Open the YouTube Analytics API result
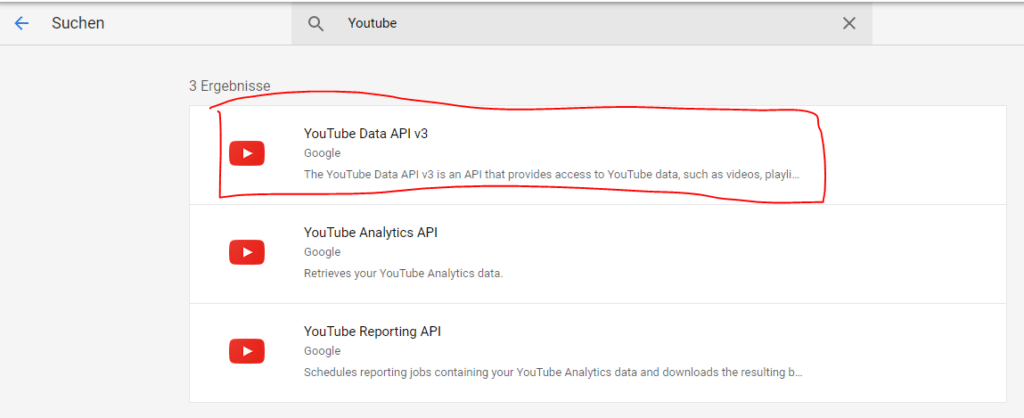This screenshot has height=418, width=1024. coord(598,254)
